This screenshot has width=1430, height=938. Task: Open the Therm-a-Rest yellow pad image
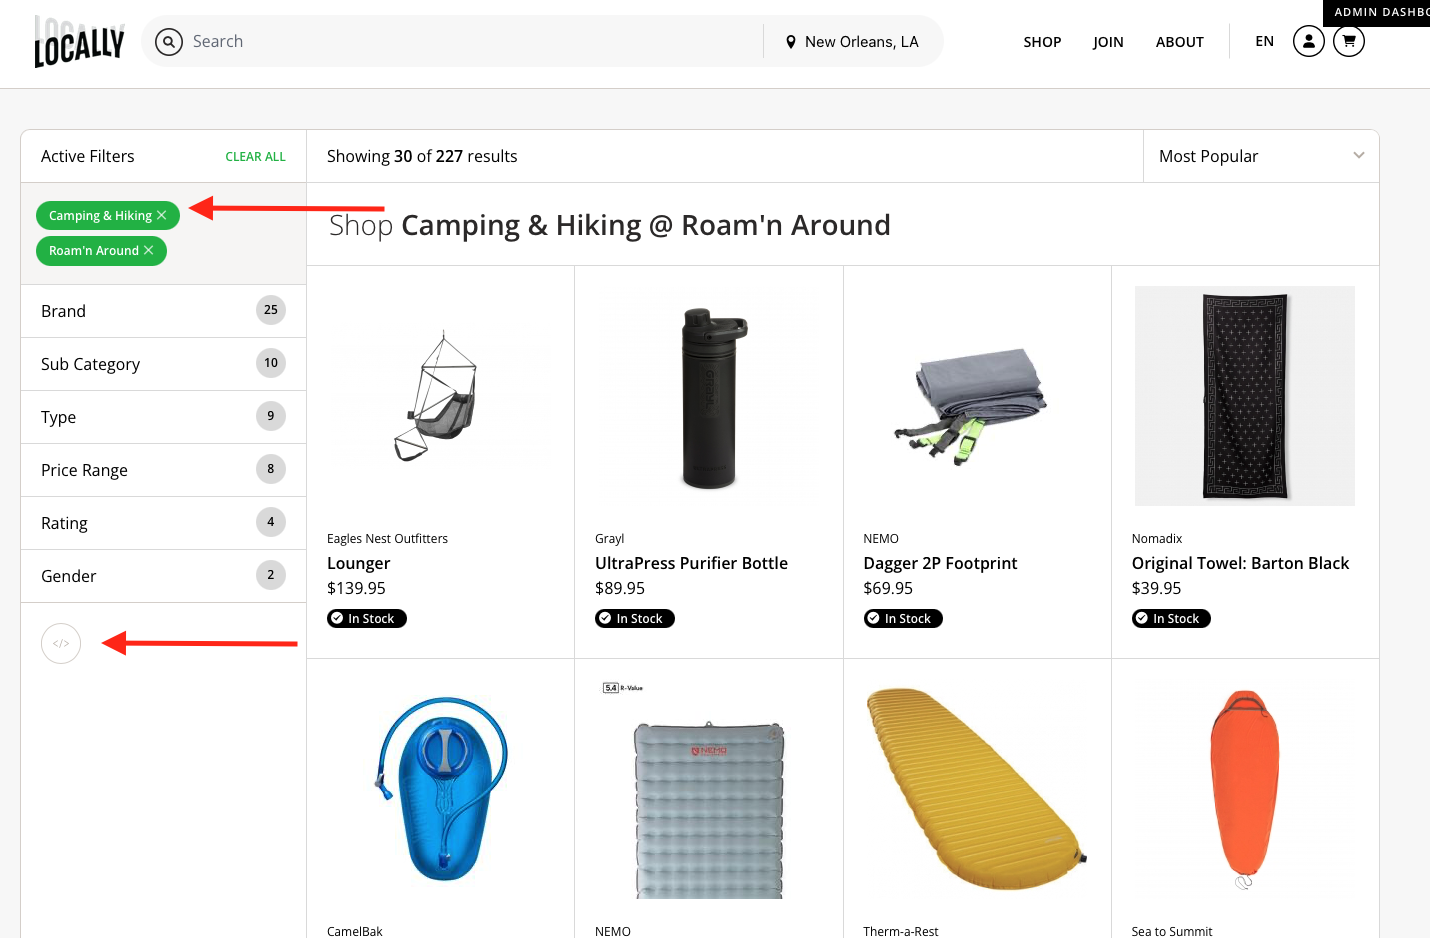tap(976, 788)
